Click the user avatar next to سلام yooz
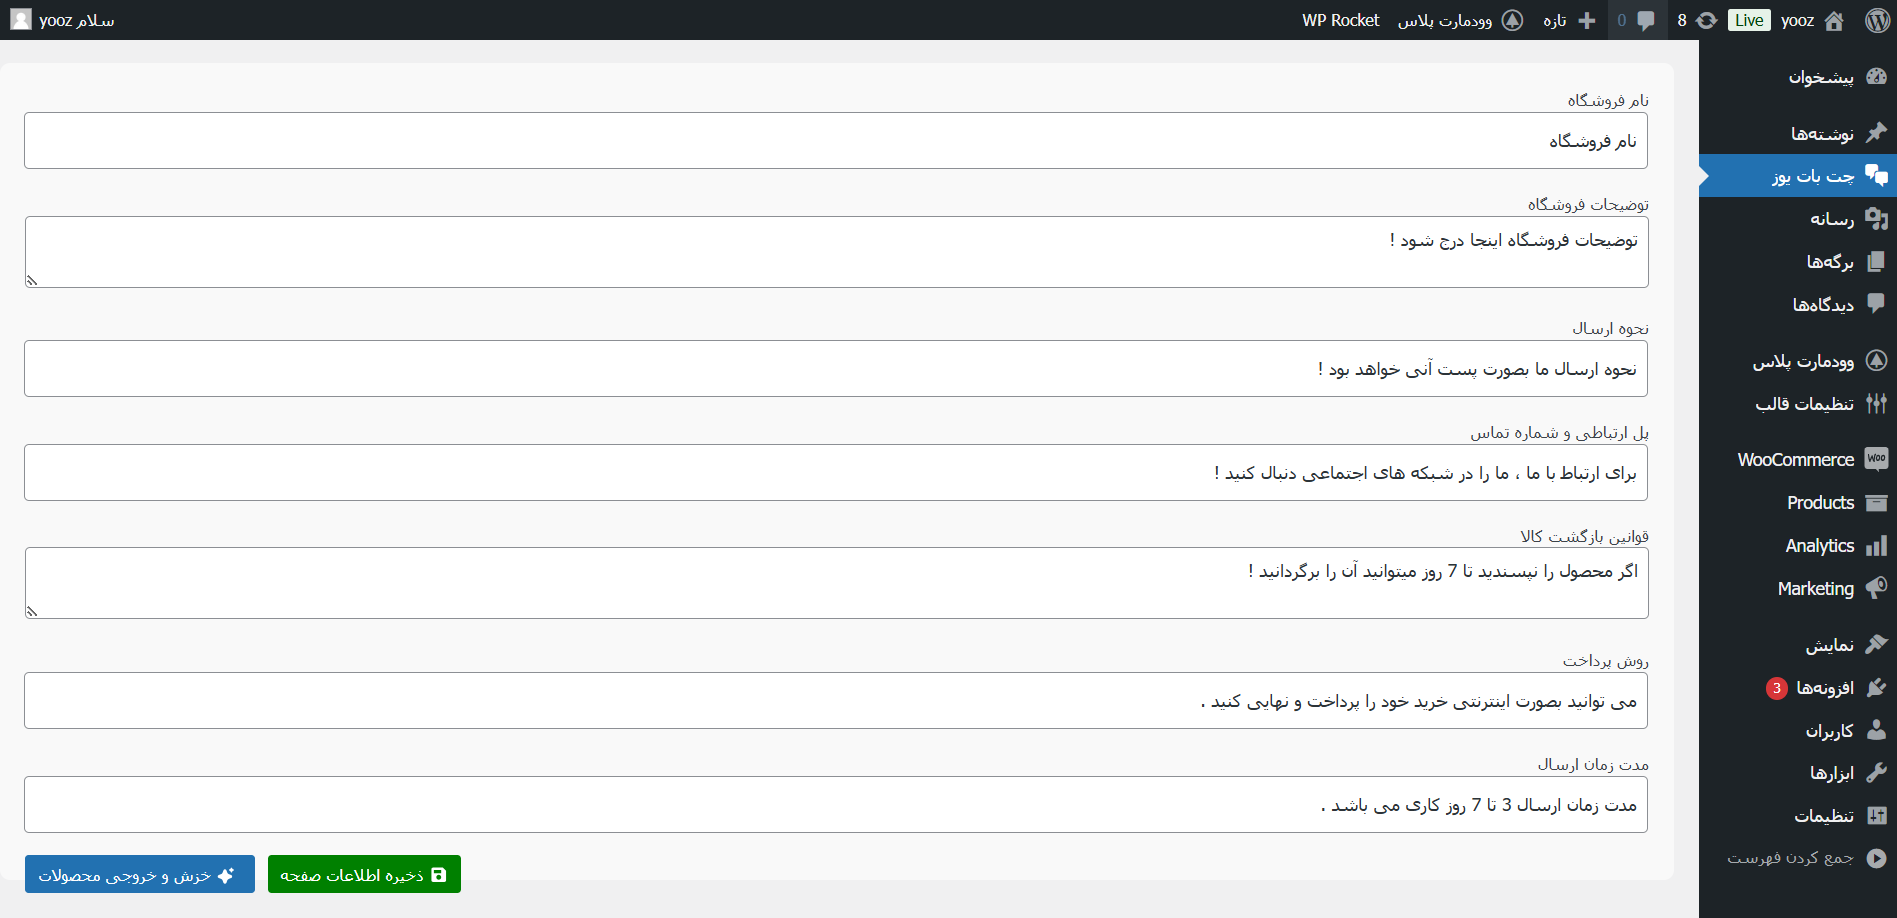 [21, 20]
